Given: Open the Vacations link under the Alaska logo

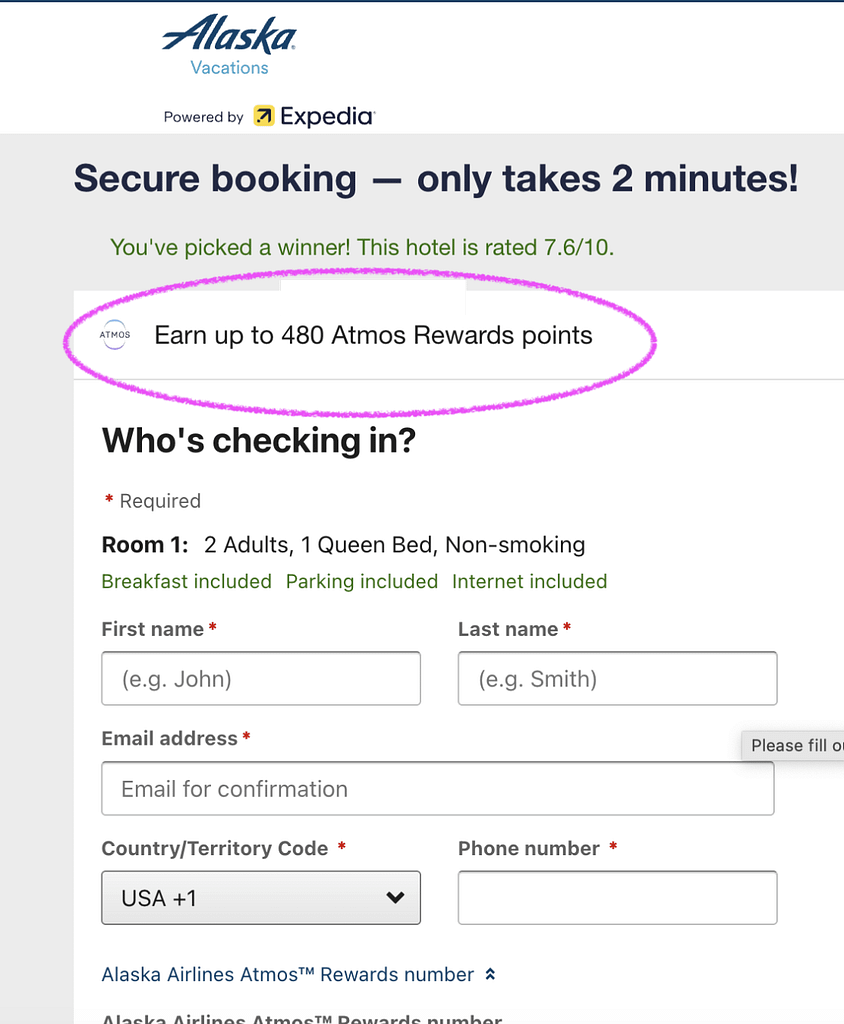Looking at the screenshot, I should [229, 67].
